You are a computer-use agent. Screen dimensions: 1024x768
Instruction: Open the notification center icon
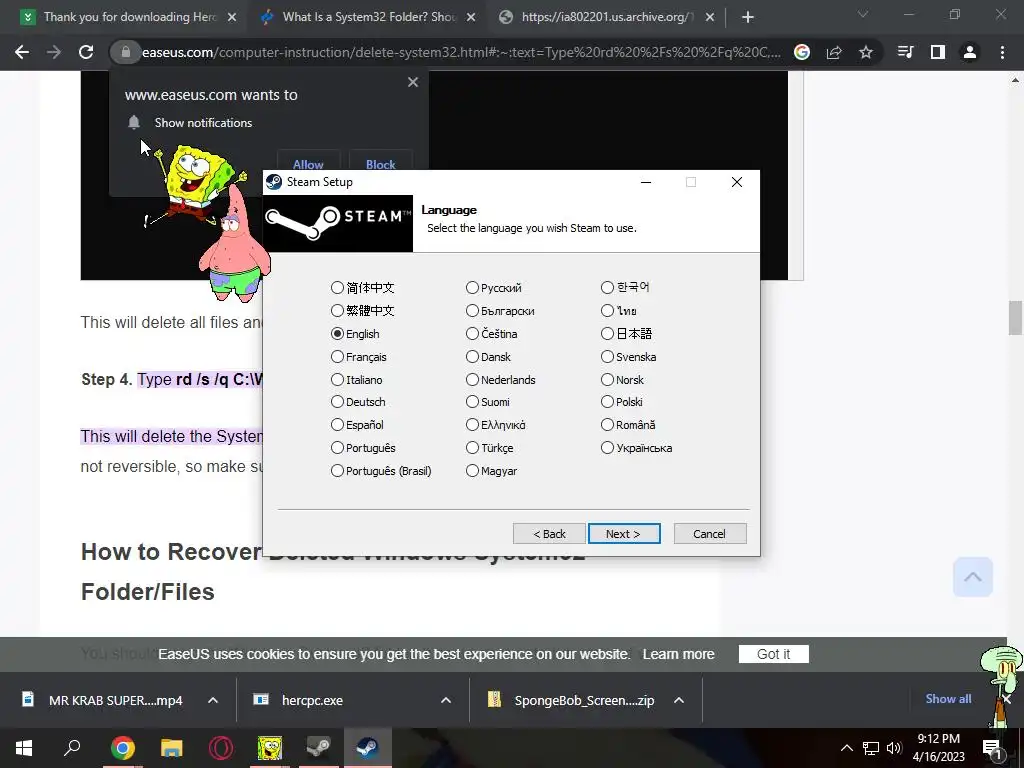993,748
